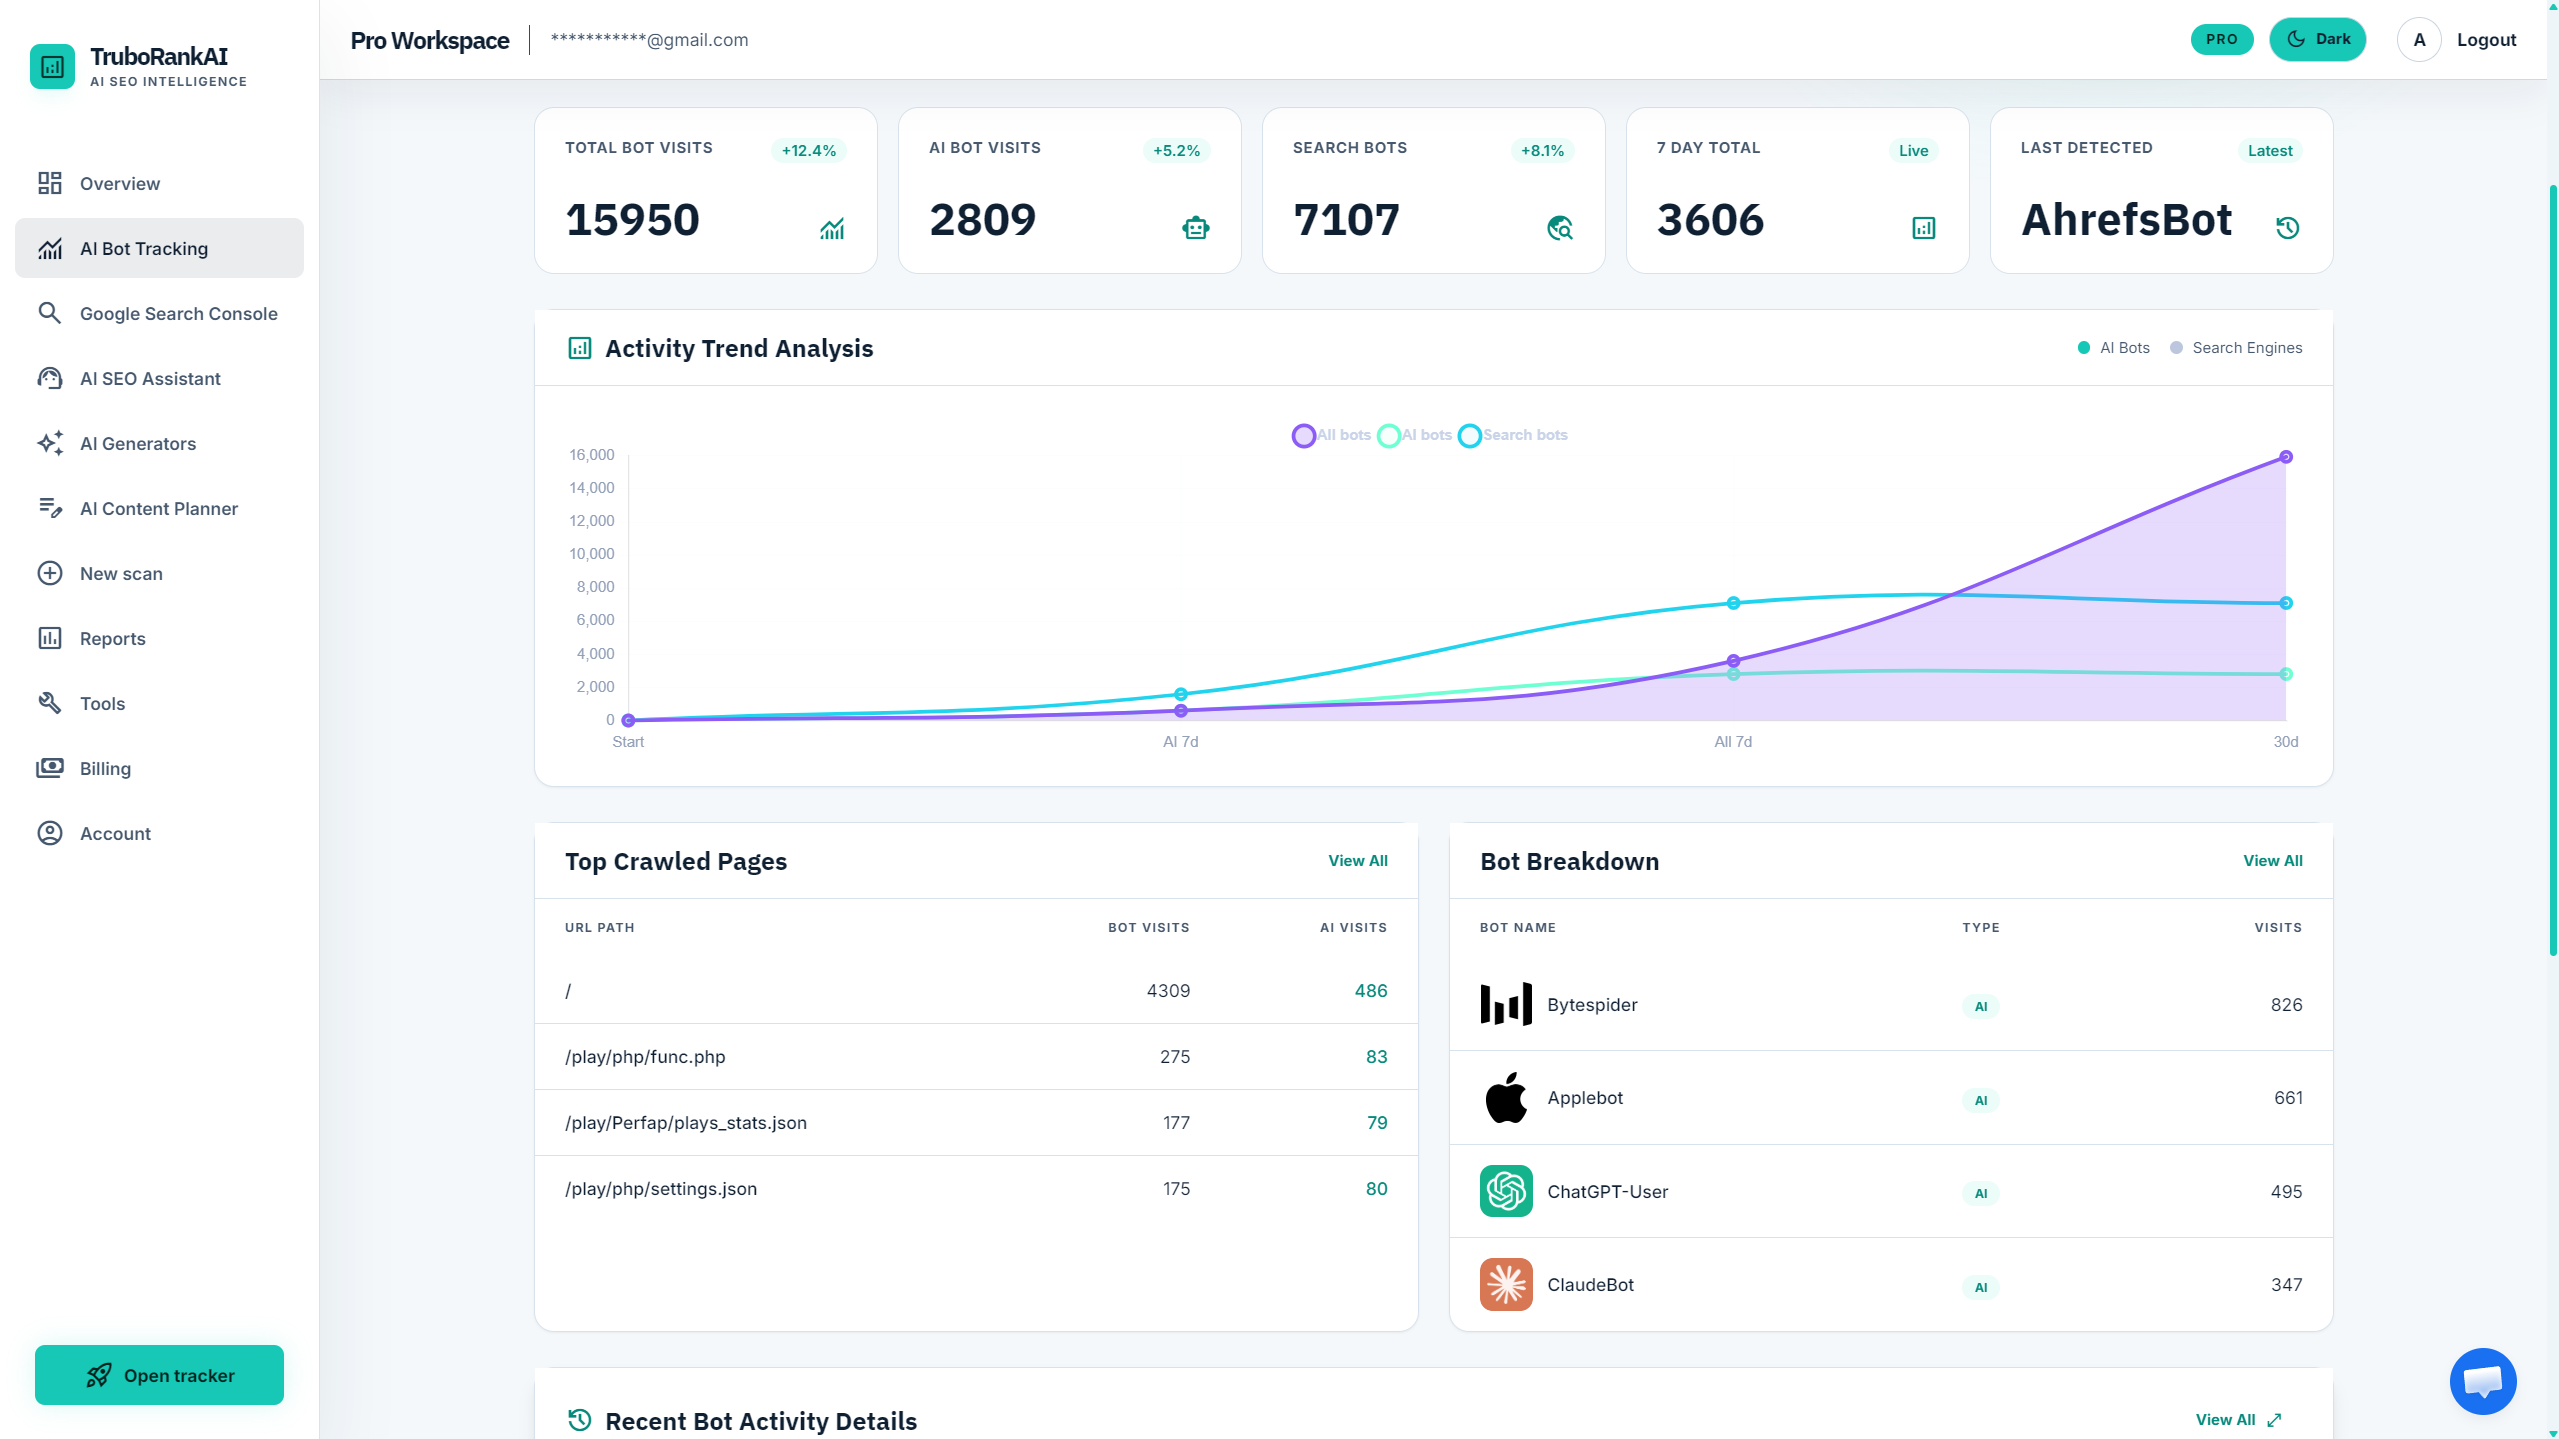Open the user avatar A menu
The width and height of the screenshot is (2559, 1439).
click(x=2419, y=40)
